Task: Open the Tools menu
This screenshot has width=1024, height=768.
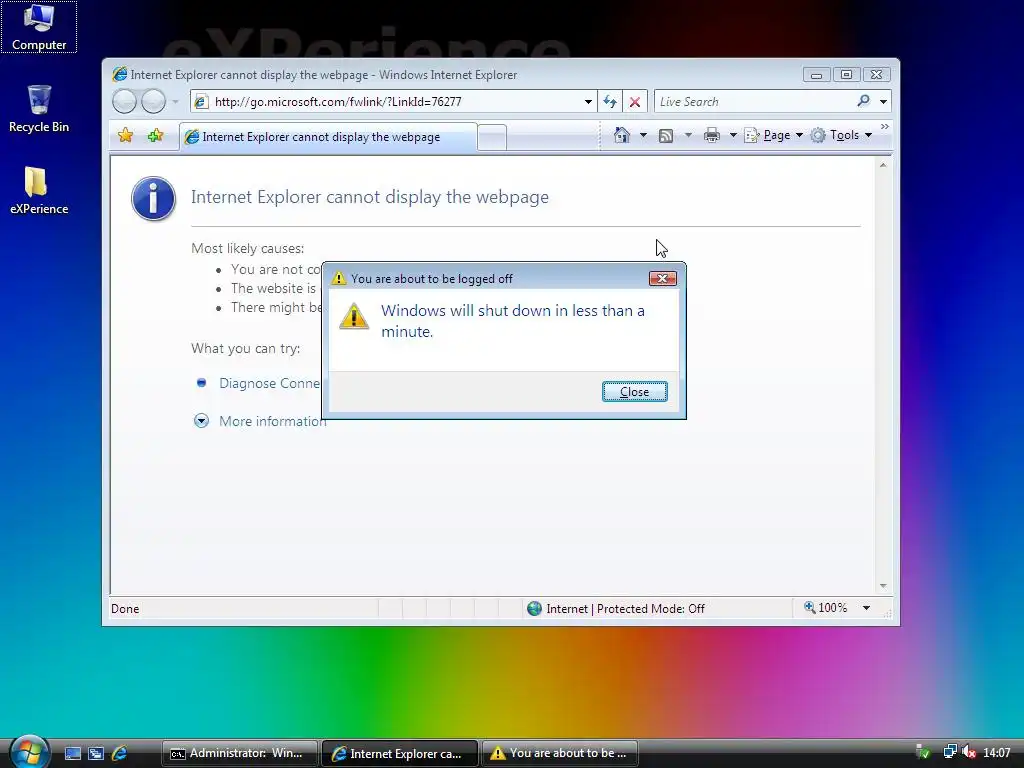Action: tap(841, 135)
